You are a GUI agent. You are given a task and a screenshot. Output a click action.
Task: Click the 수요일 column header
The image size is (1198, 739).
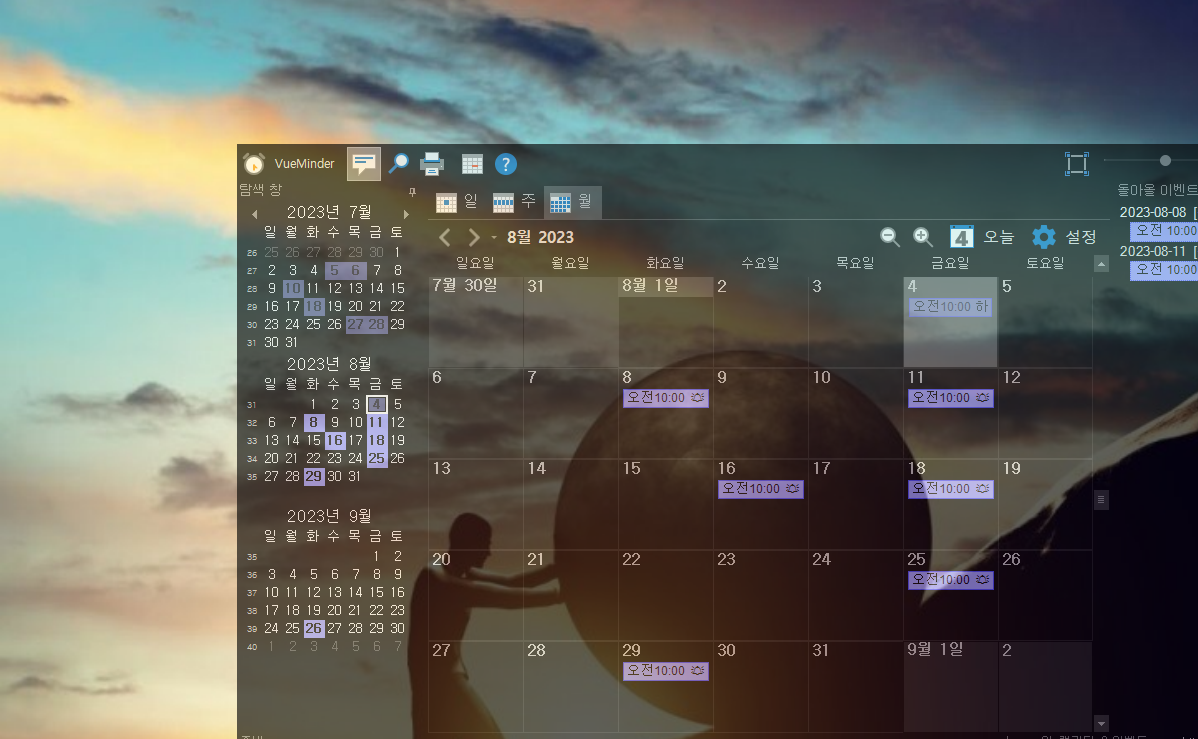(x=760, y=263)
